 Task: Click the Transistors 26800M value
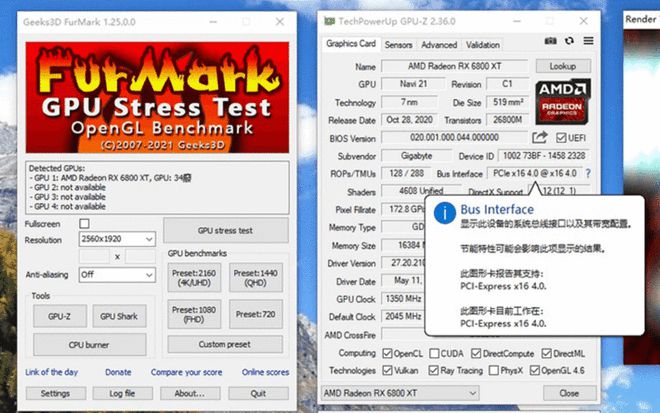(x=507, y=120)
